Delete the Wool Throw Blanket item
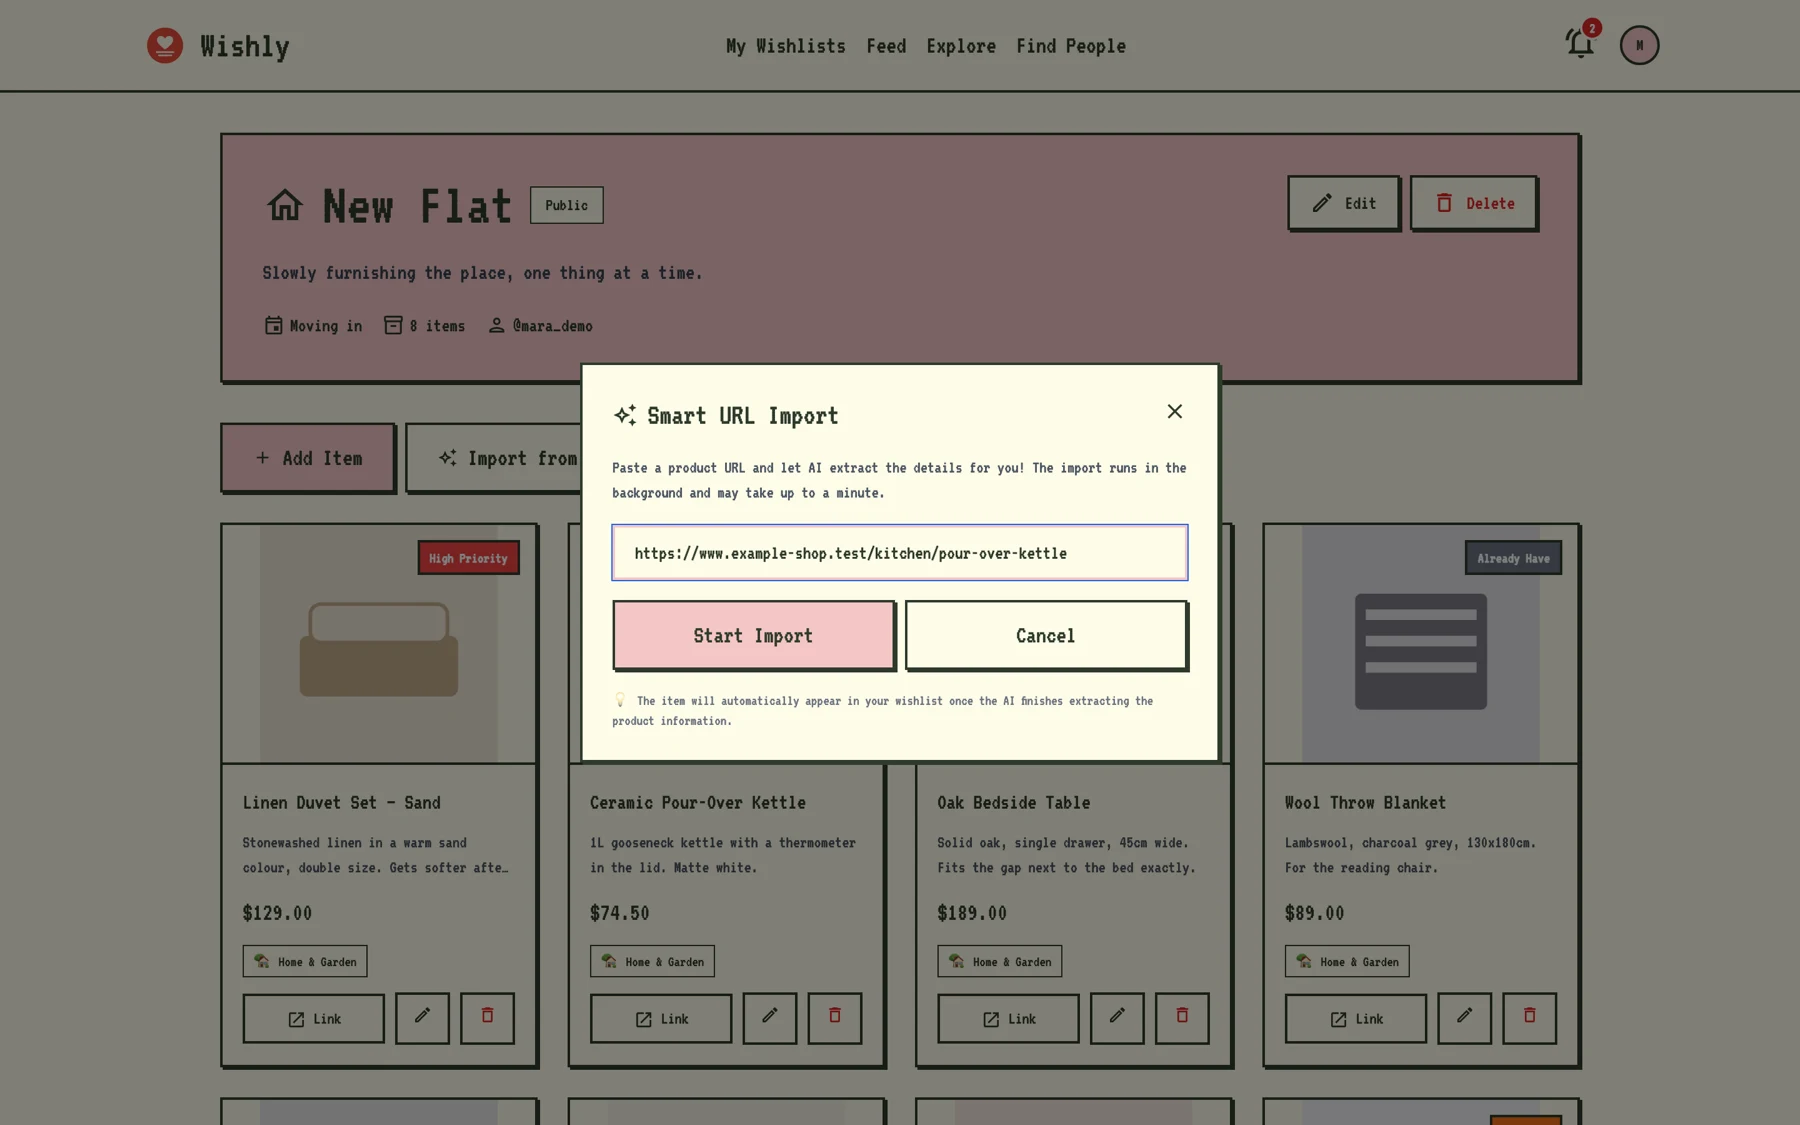Image resolution: width=1800 pixels, height=1125 pixels. point(1530,1018)
